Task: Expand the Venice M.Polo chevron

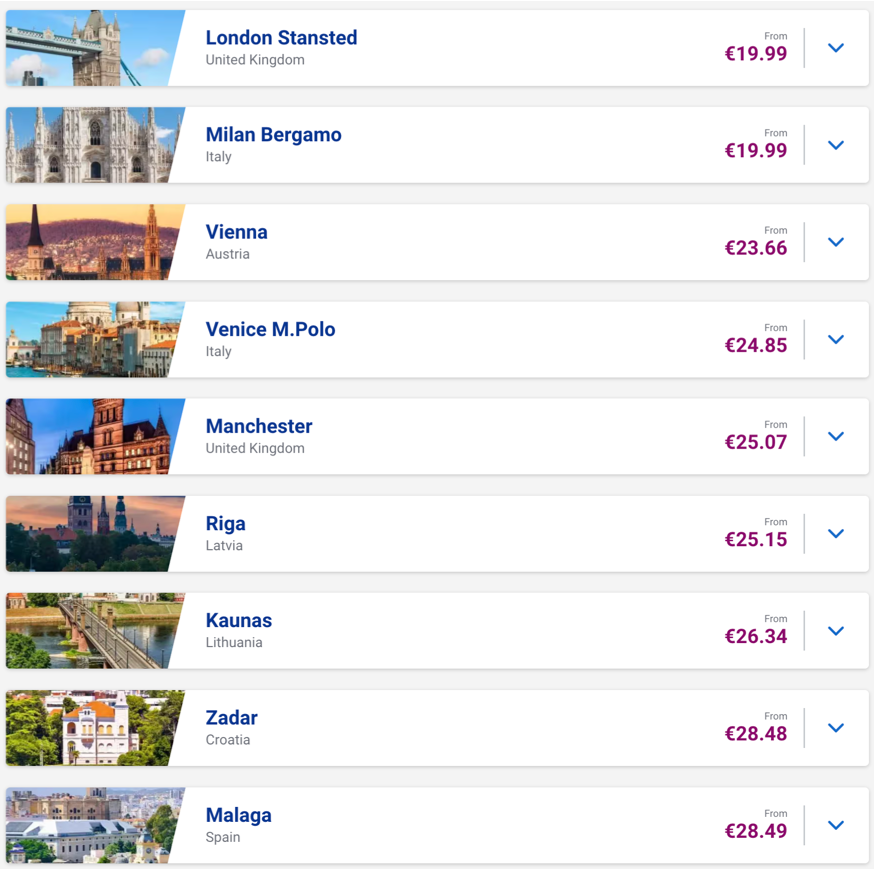Action: [x=836, y=339]
